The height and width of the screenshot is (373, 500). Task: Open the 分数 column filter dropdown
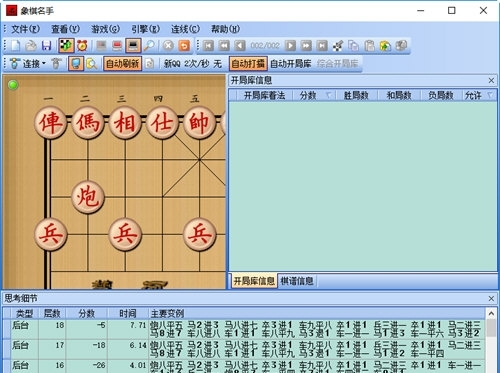point(328,96)
